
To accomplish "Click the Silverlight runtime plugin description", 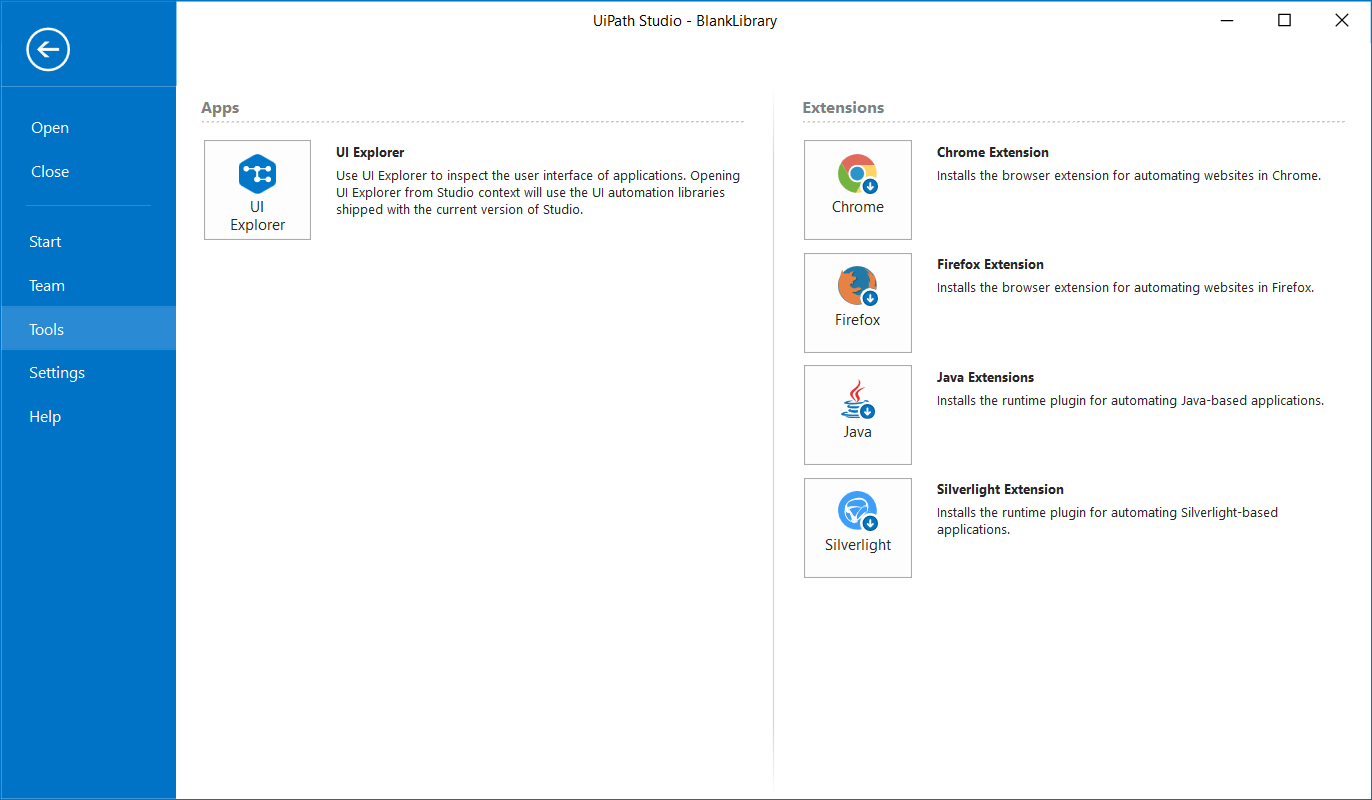I will pos(1107,521).
